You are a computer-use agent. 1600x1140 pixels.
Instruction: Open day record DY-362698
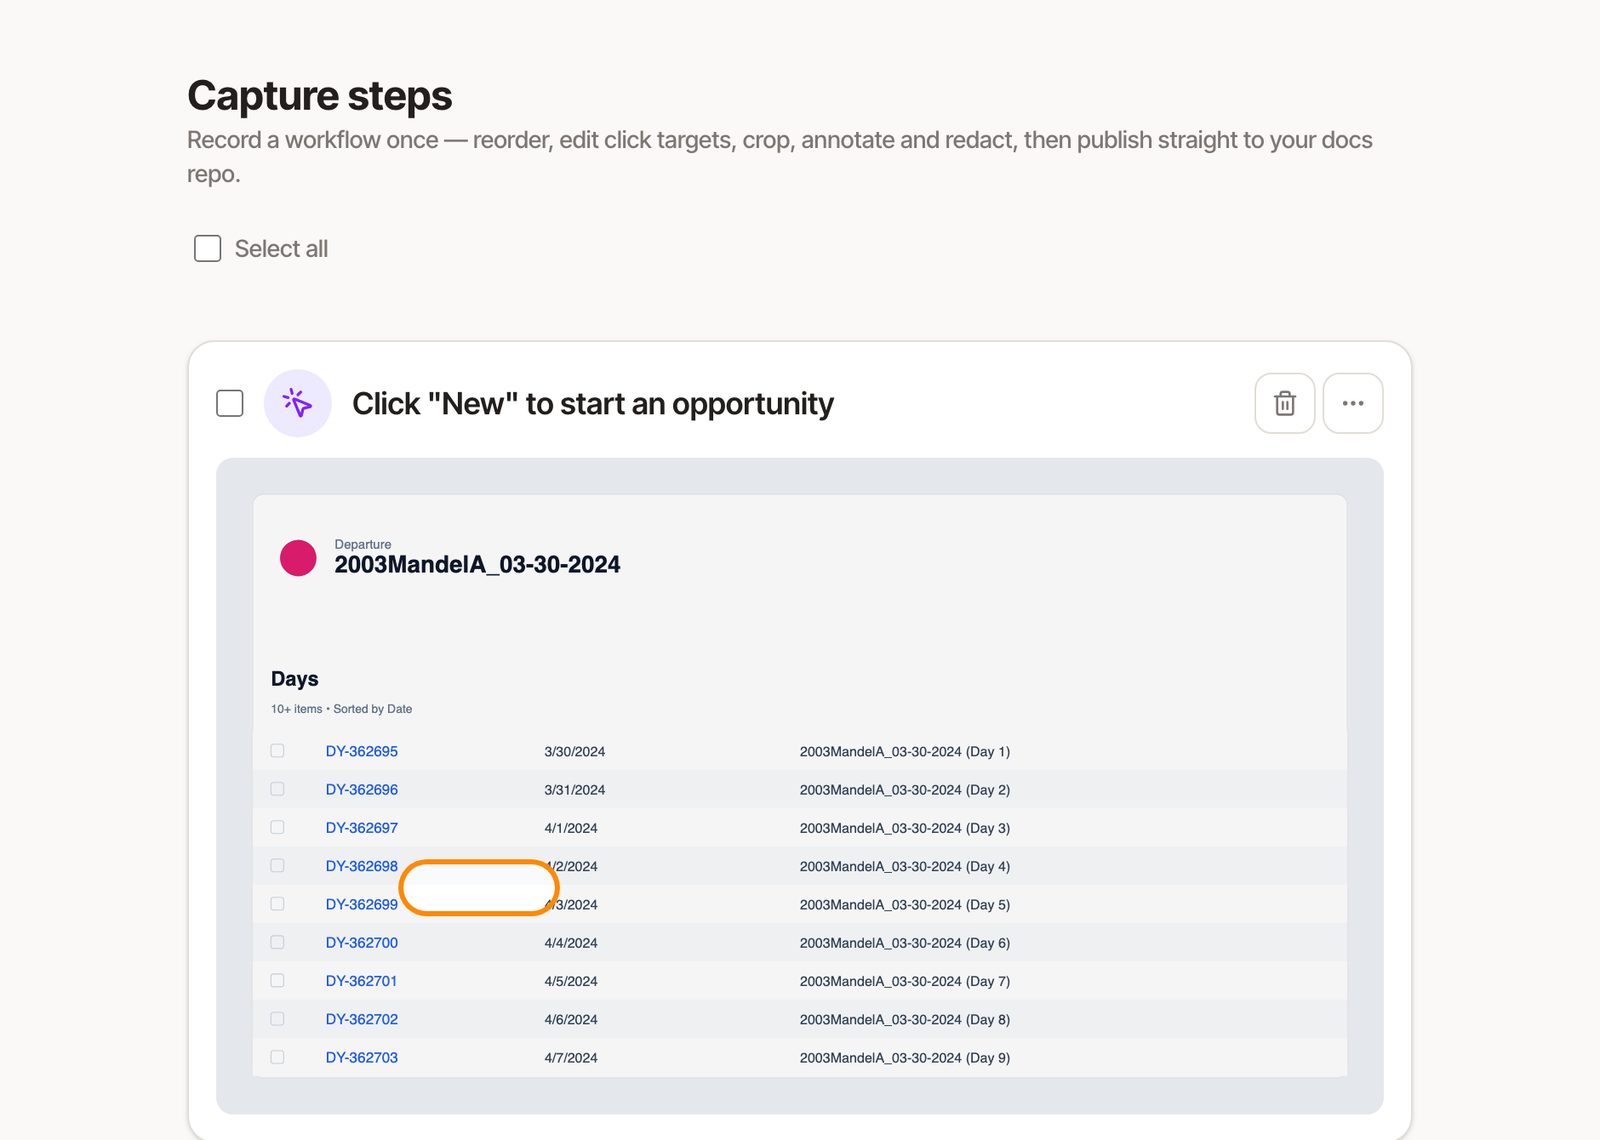(361, 866)
